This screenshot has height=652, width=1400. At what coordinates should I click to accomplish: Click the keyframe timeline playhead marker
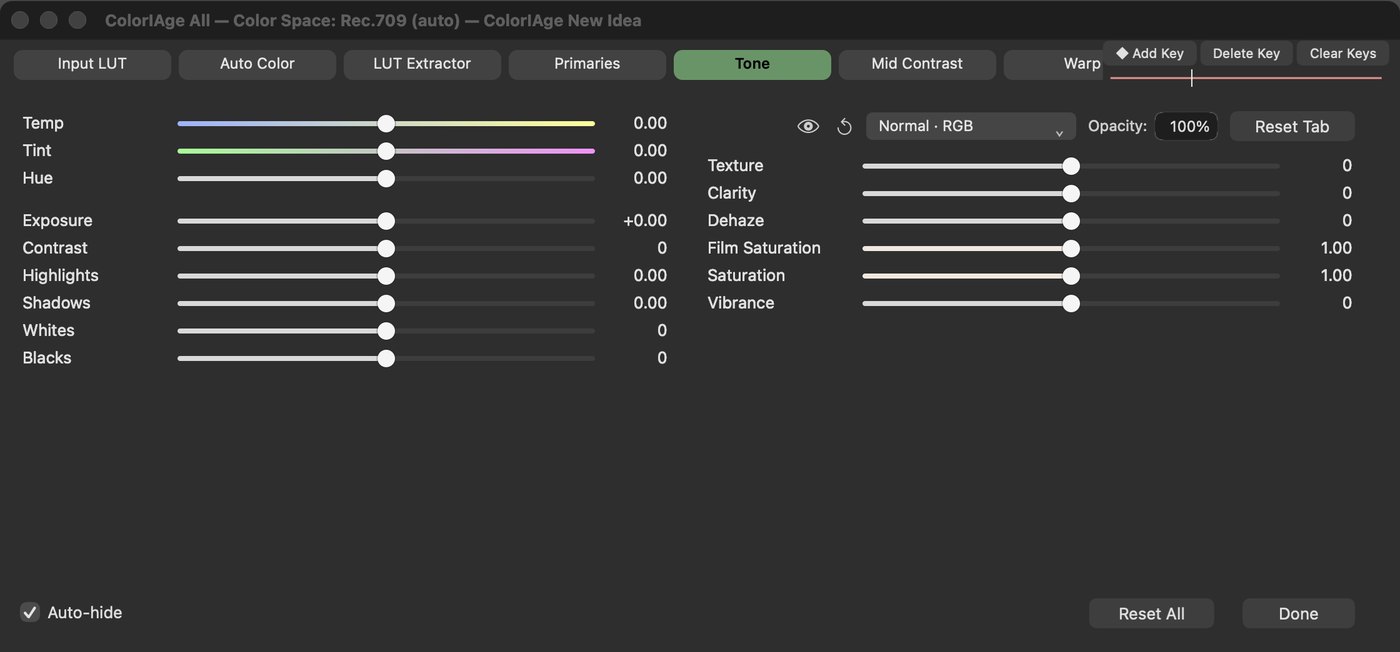click(1191, 78)
